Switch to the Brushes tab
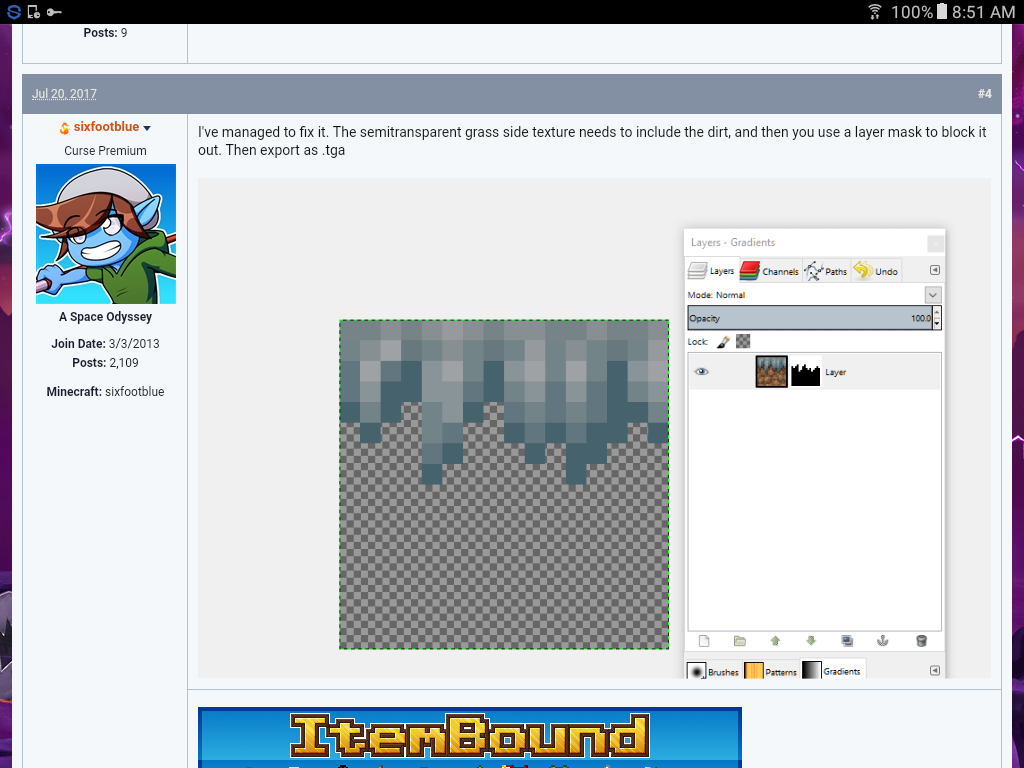The height and width of the screenshot is (768, 1024). click(713, 671)
